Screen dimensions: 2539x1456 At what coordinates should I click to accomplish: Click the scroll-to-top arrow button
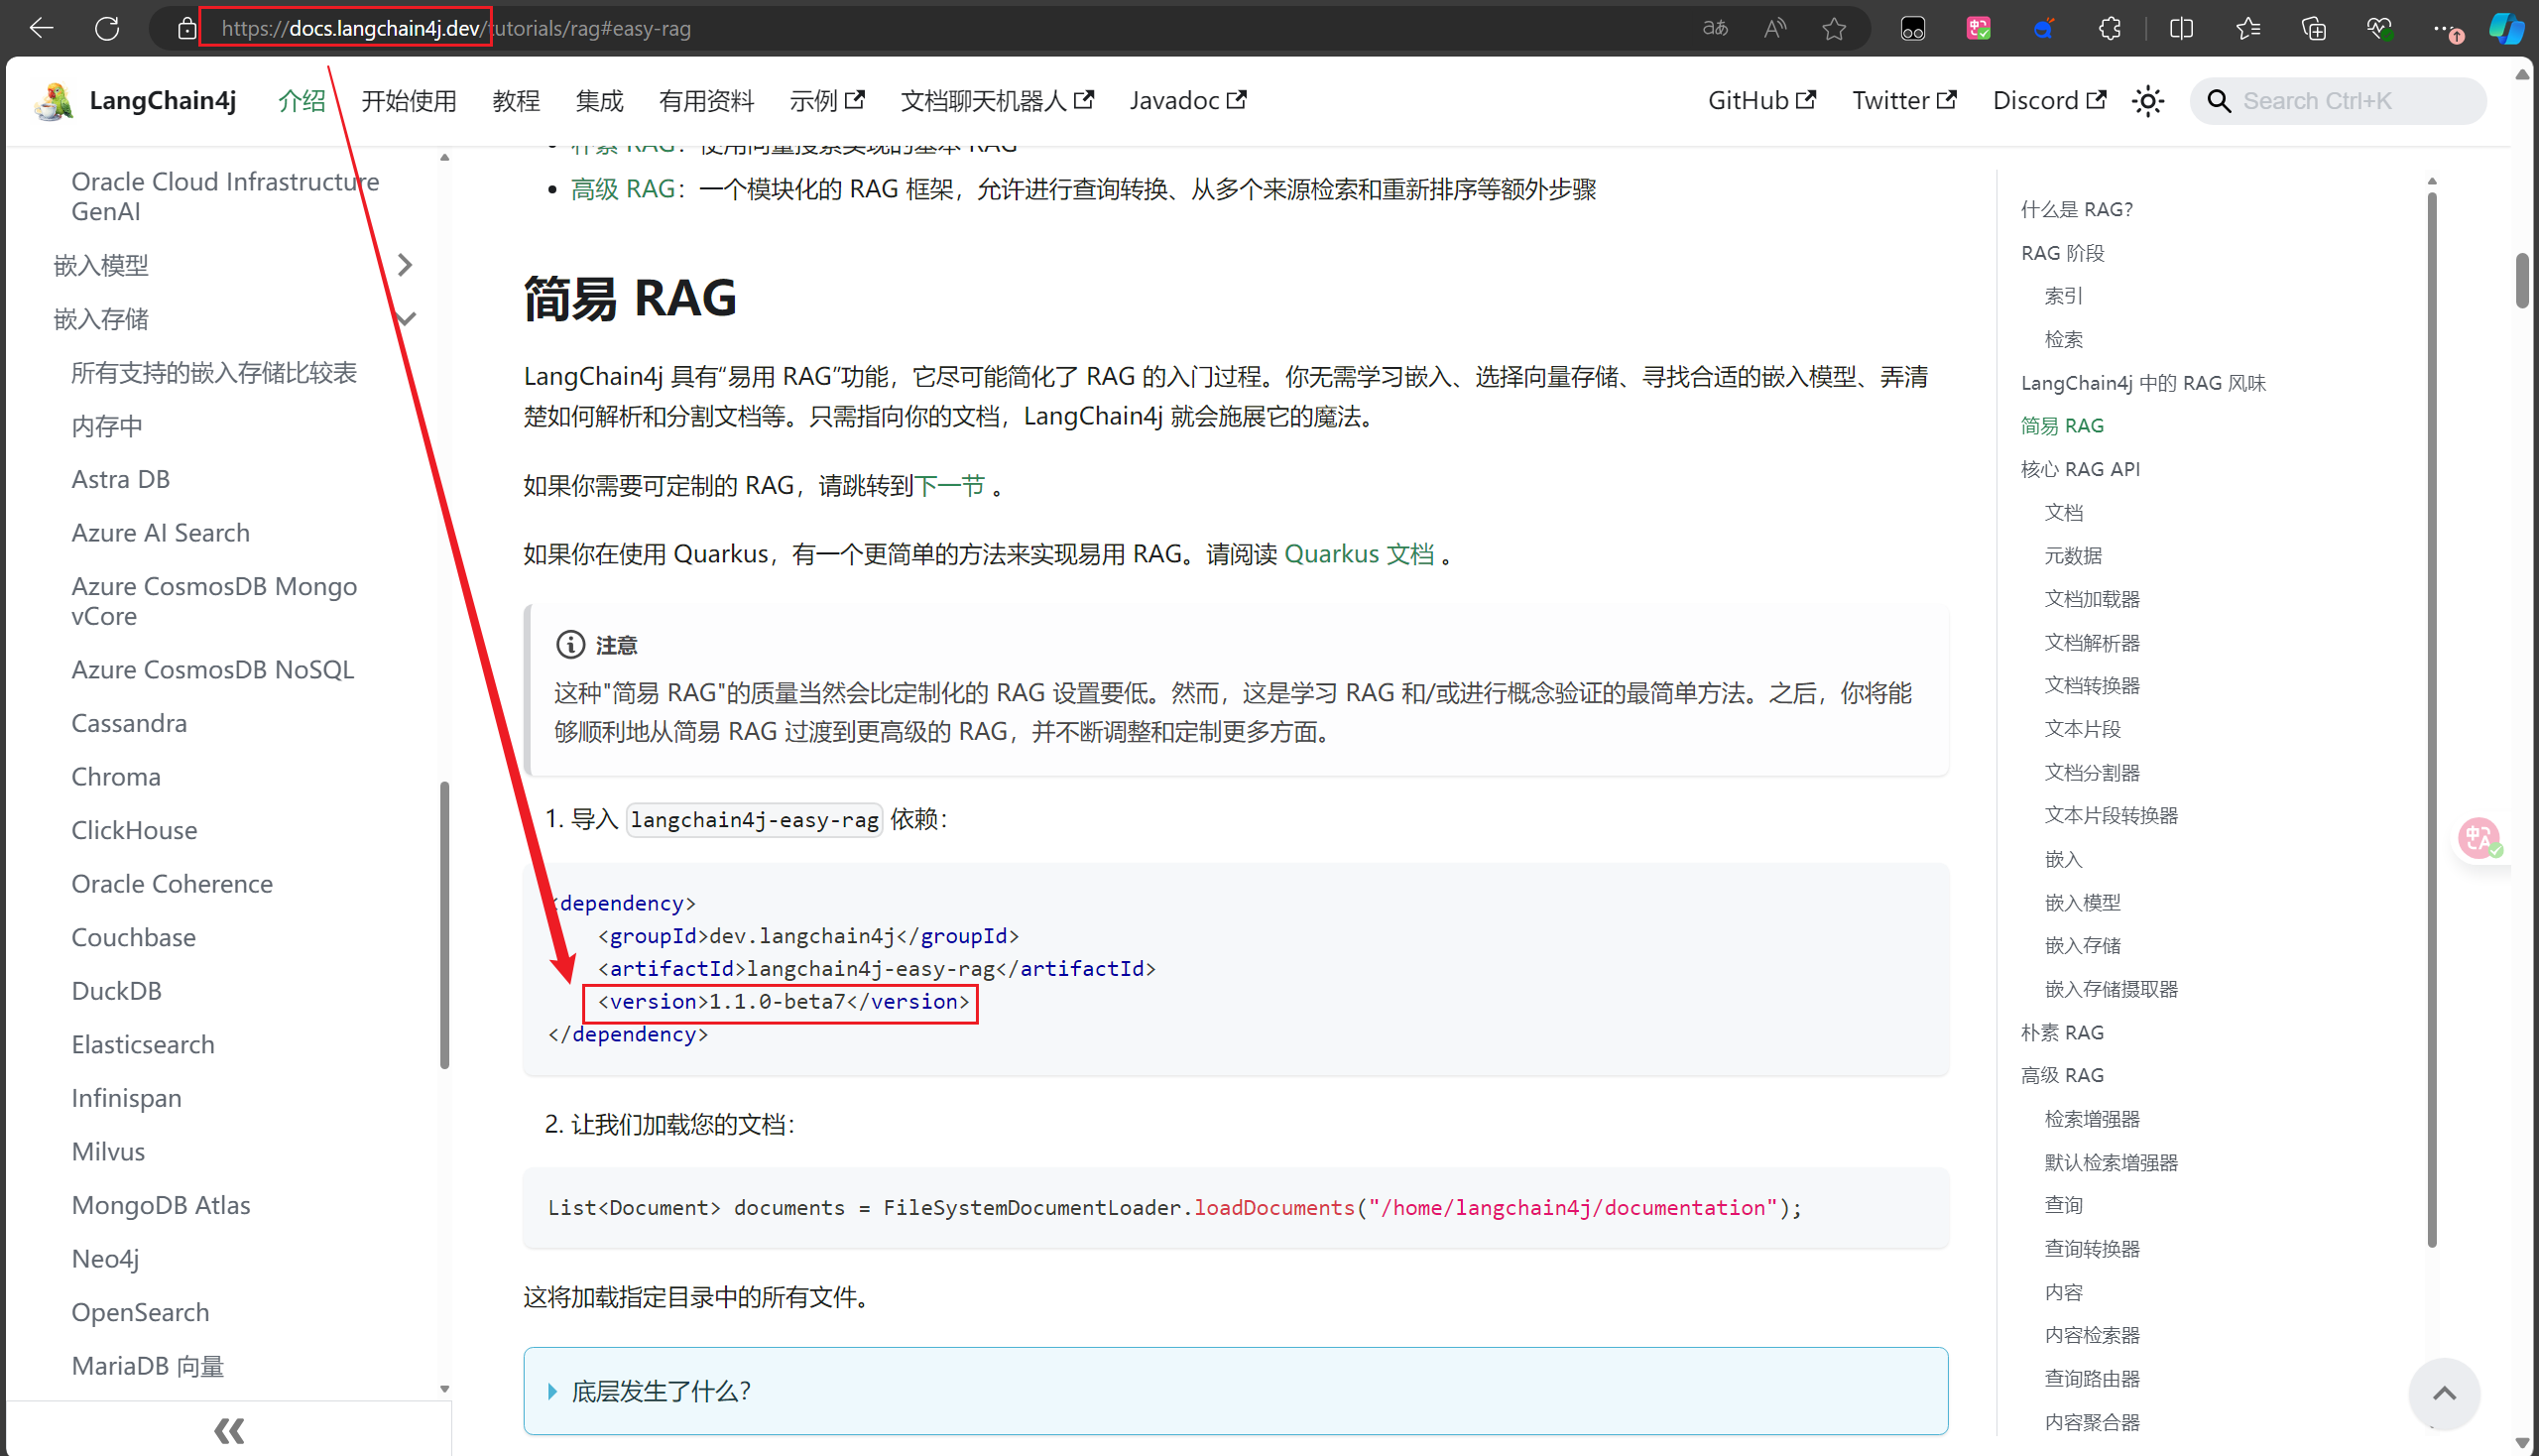click(x=2444, y=1393)
